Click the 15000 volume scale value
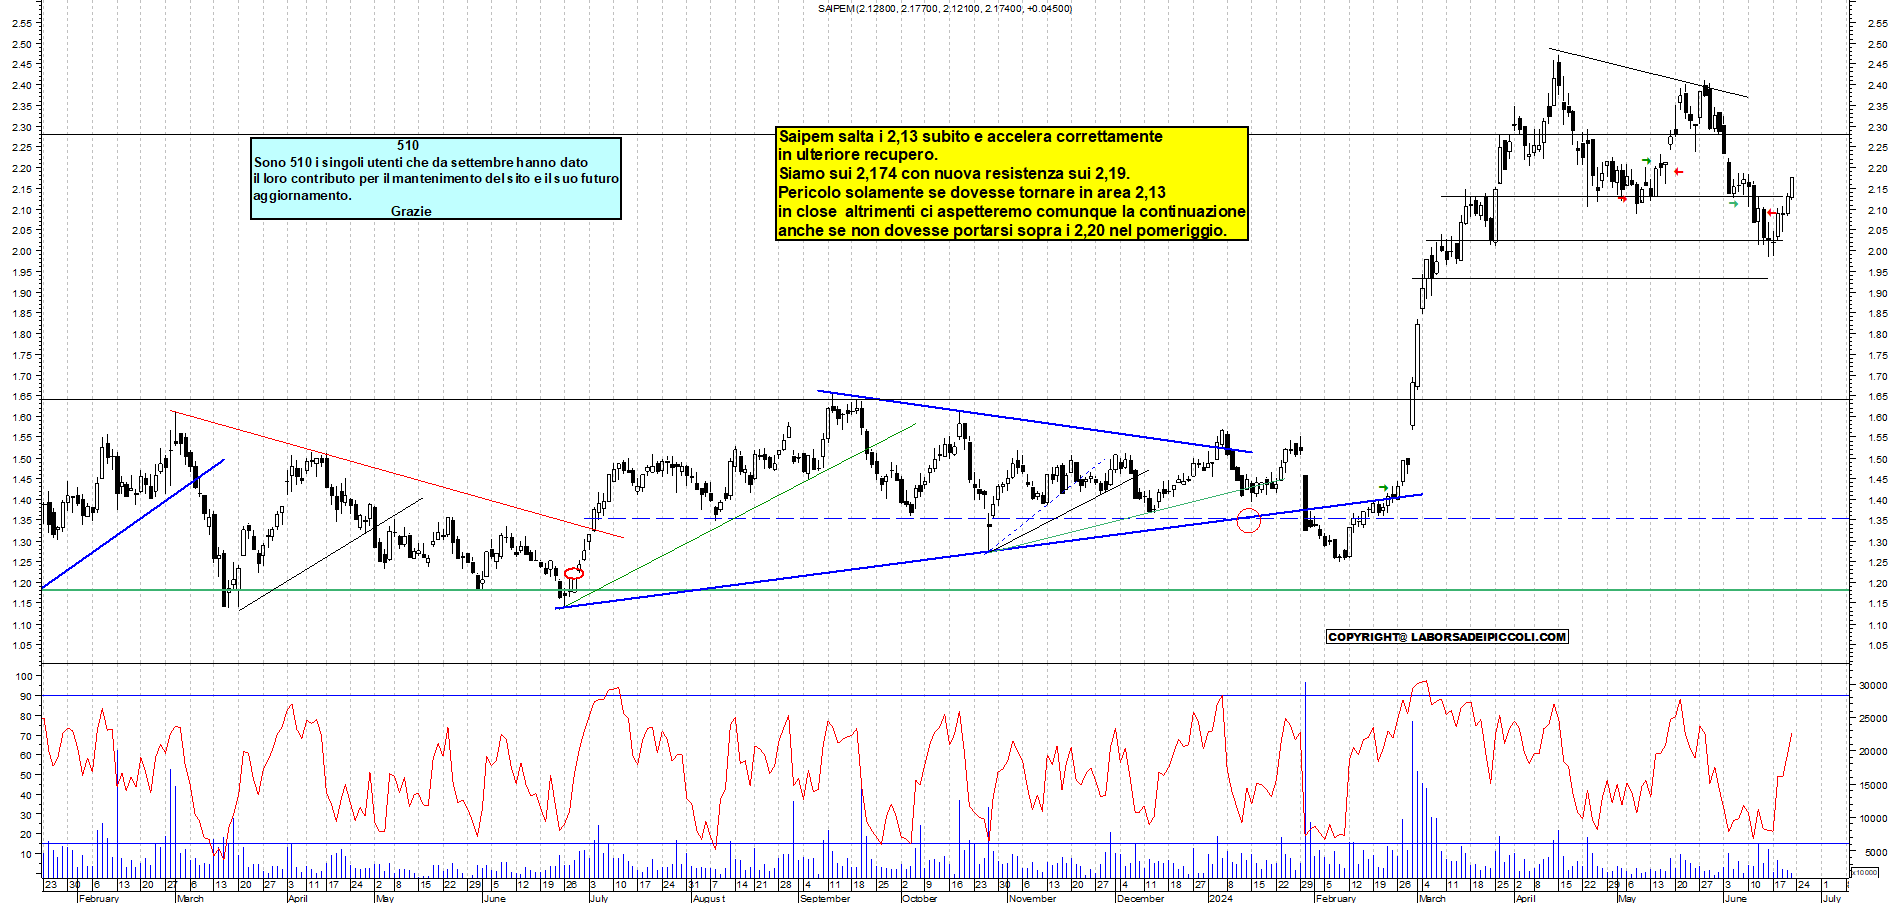The image size is (1890, 903). (x=1872, y=786)
